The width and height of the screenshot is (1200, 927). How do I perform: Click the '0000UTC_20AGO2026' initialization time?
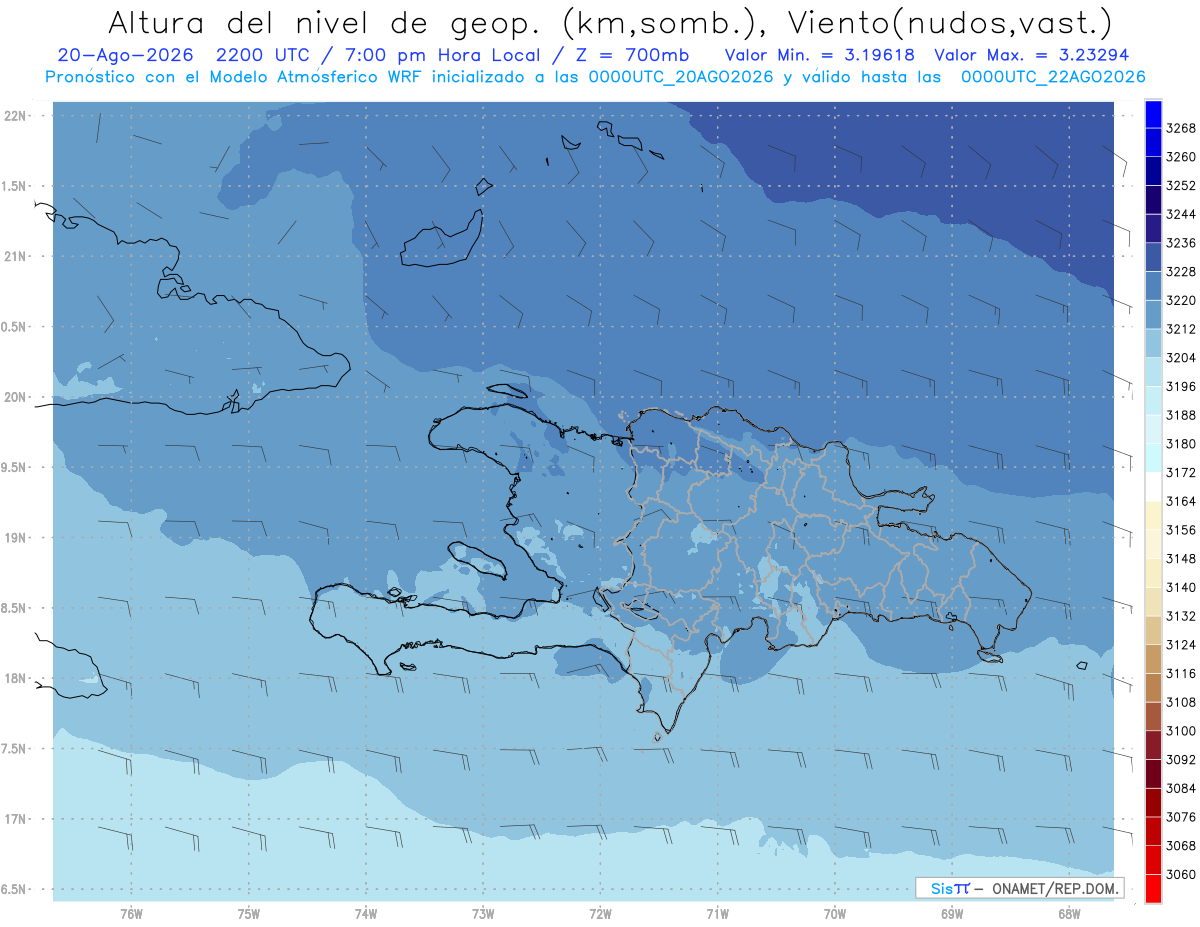[x=681, y=77]
